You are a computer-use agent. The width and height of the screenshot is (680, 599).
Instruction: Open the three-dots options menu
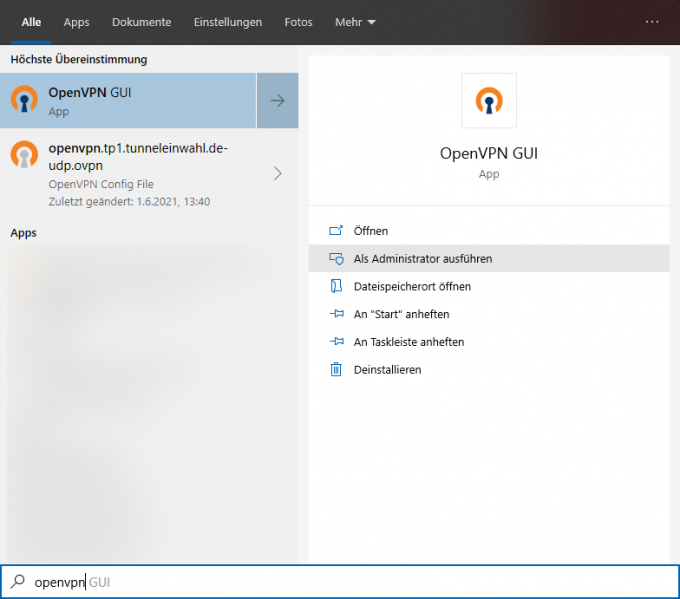pos(652,22)
